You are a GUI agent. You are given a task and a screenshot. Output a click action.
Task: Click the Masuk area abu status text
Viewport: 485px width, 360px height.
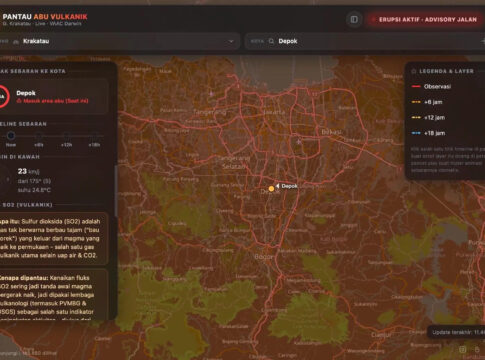56,101
